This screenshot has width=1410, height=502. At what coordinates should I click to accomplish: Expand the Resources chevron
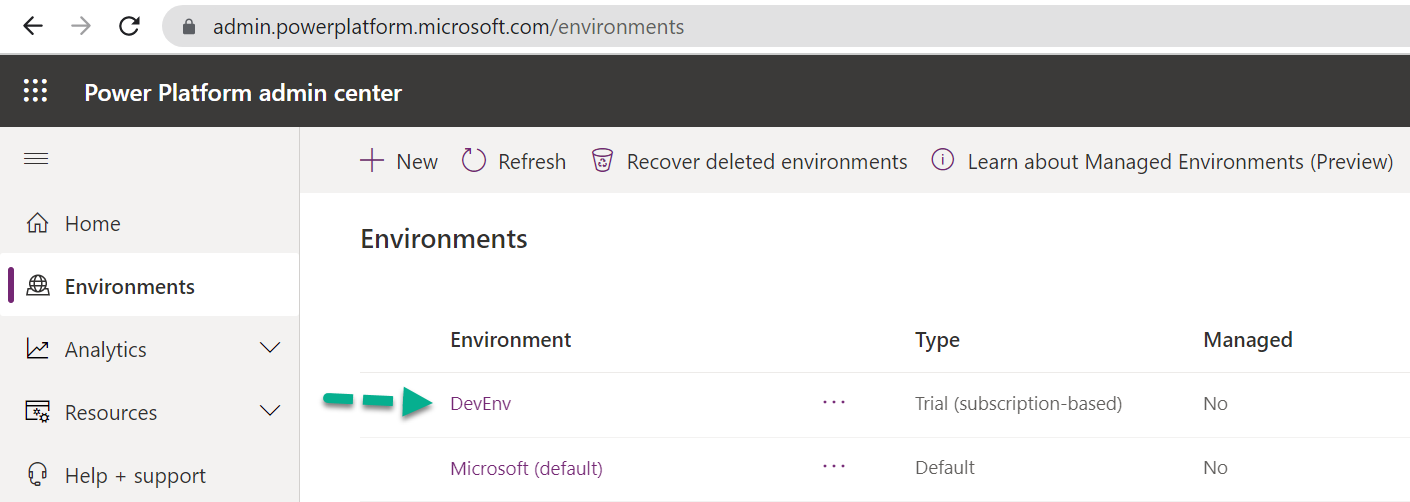[270, 412]
